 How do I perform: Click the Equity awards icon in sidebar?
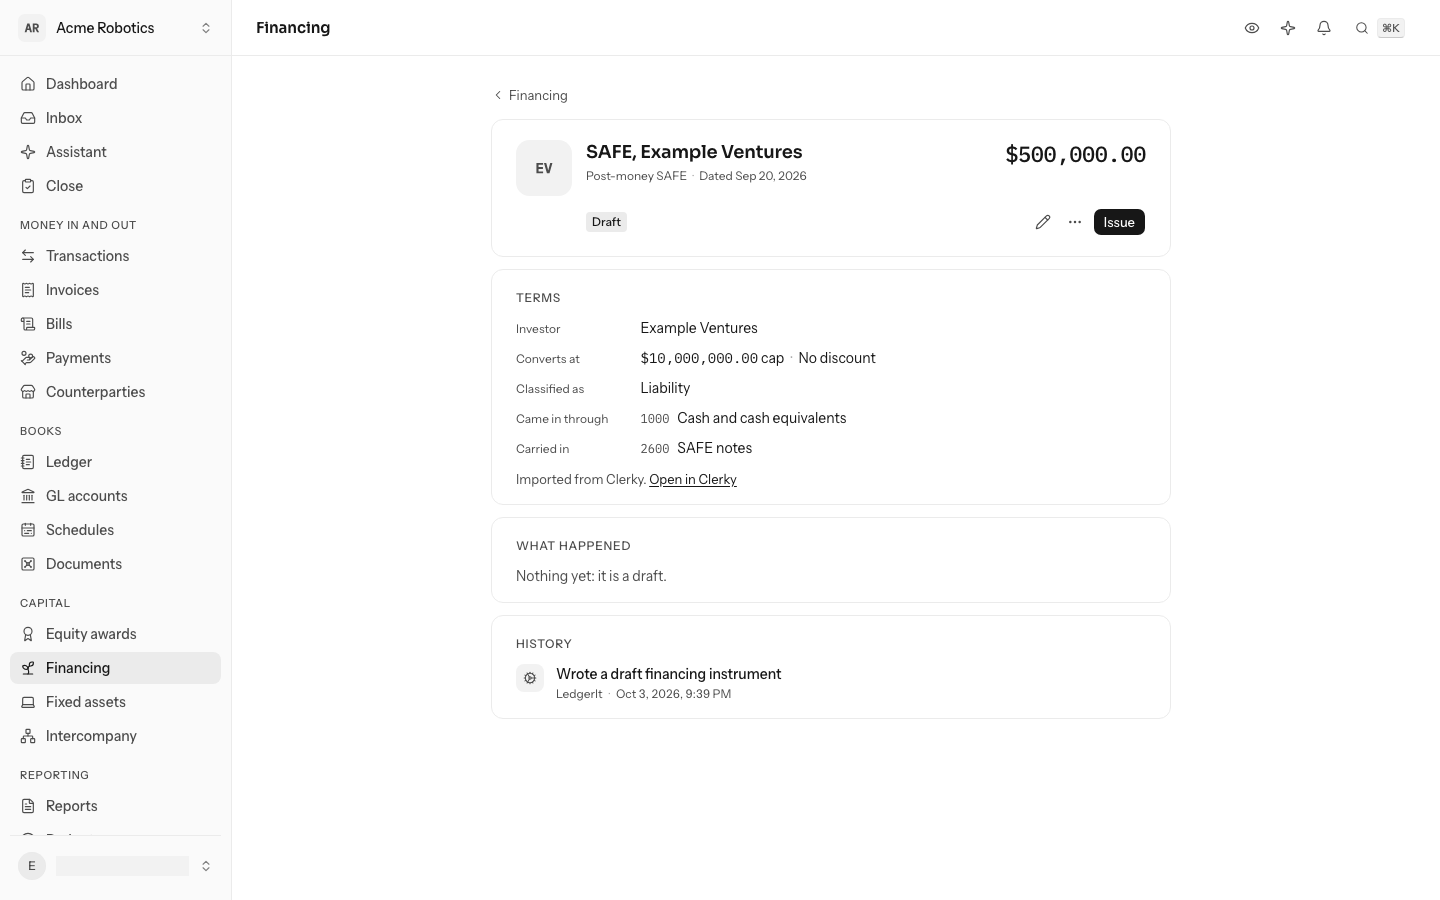pyautogui.click(x=28, y=634)
